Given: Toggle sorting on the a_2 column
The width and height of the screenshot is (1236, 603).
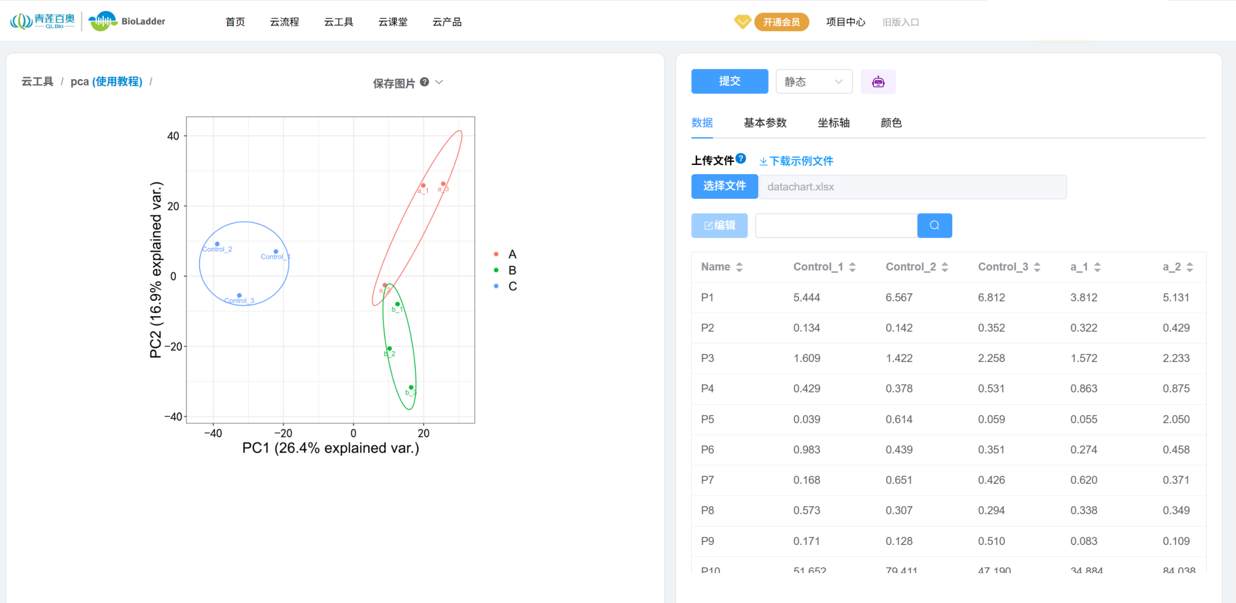Looking at the screenshot, I should pyautogui.click(x=1189, y=267).
